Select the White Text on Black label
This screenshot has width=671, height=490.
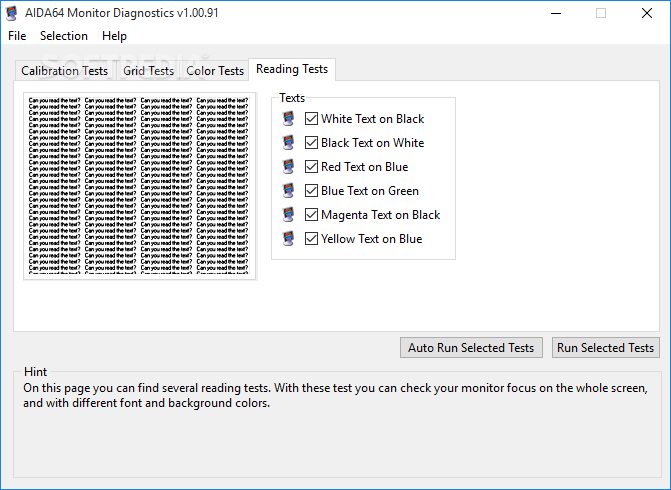tap(372, 119)
